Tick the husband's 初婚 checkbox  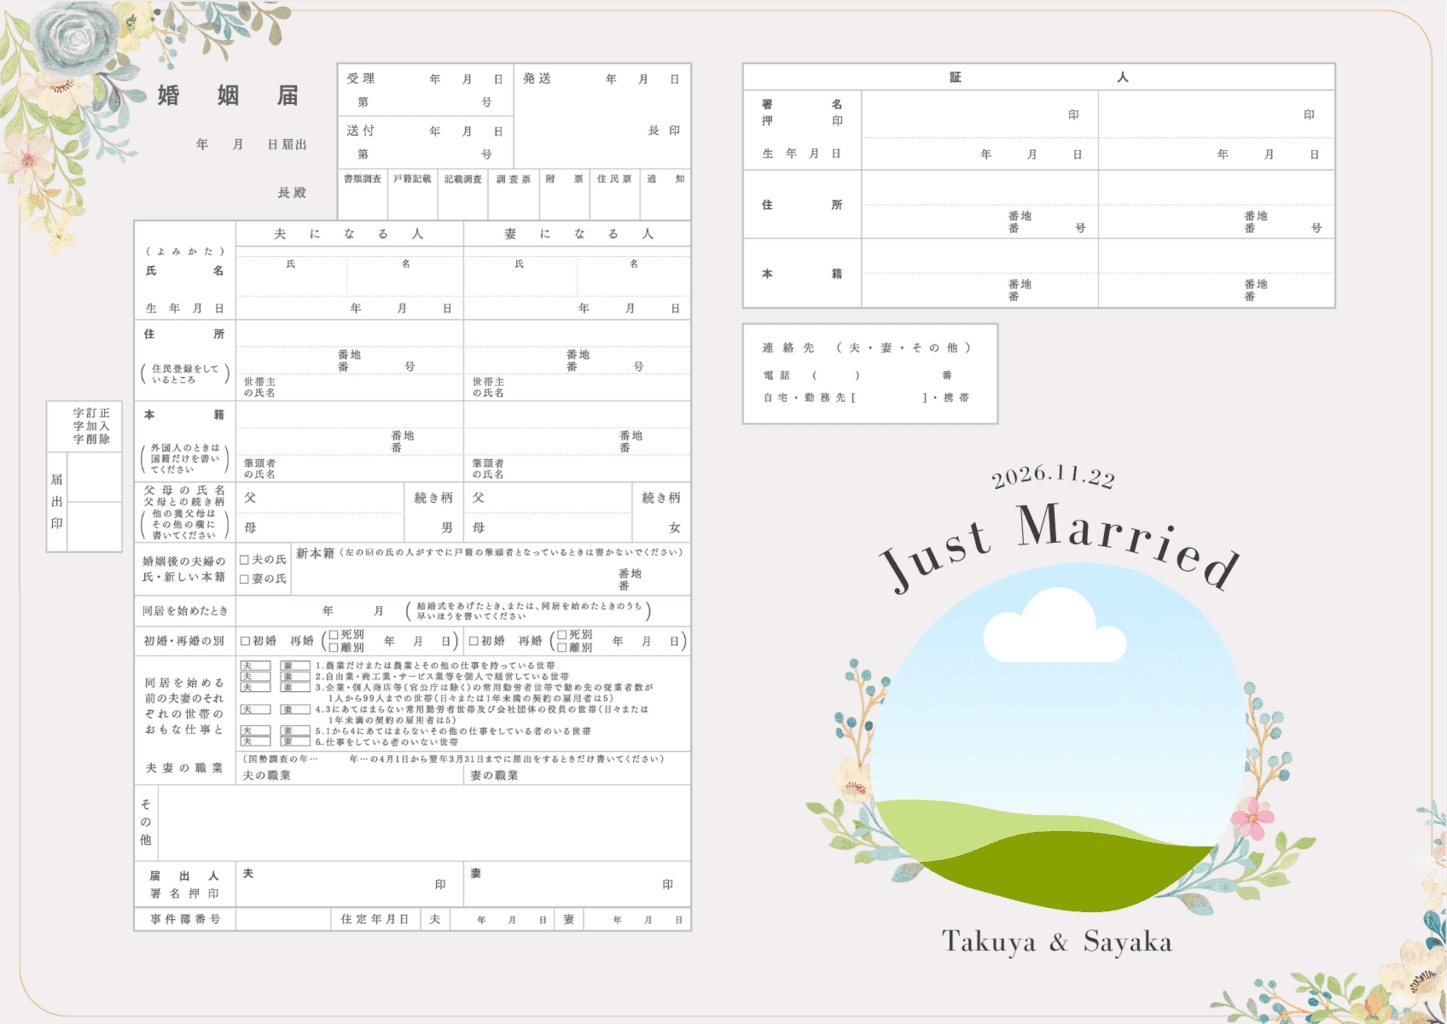246,641
